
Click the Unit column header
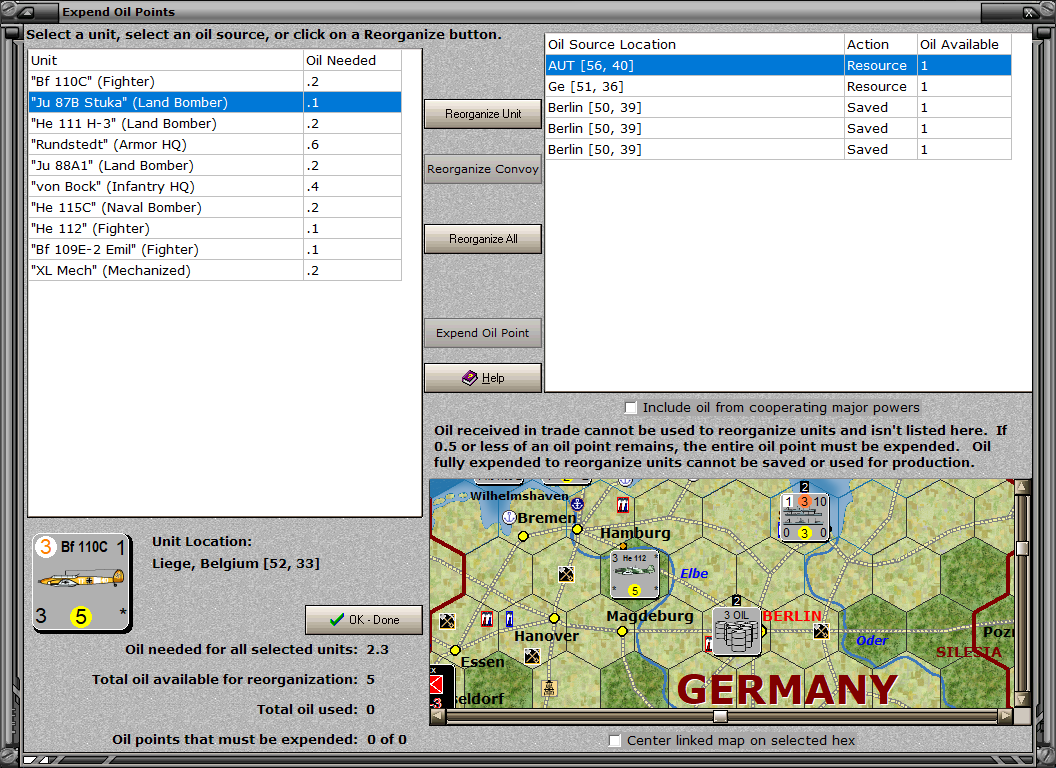pyautogui.click(x=166, y=61)
